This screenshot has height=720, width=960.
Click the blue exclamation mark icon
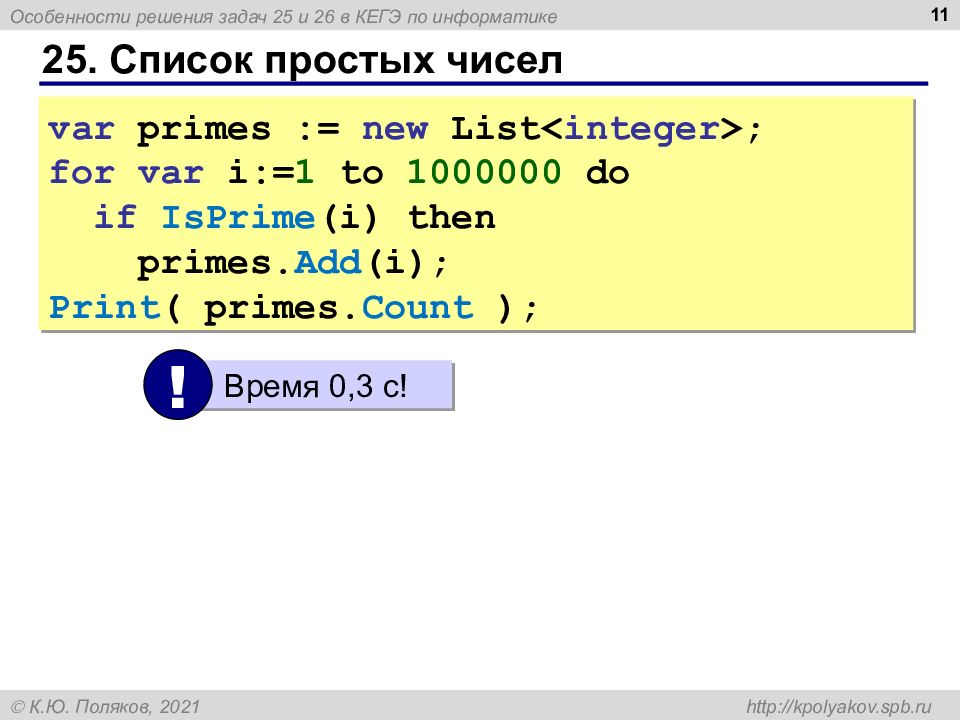click(x=178, y=384)
